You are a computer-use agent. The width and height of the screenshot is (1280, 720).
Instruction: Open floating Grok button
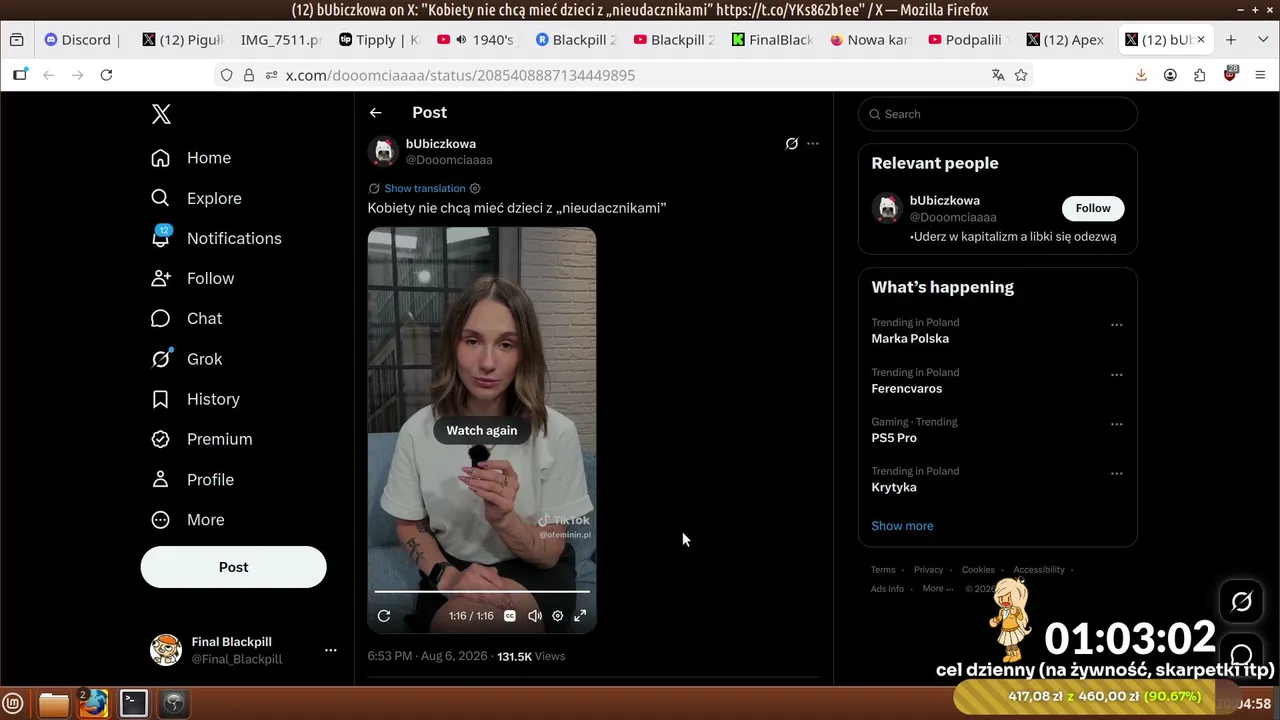pos(1241,601)
